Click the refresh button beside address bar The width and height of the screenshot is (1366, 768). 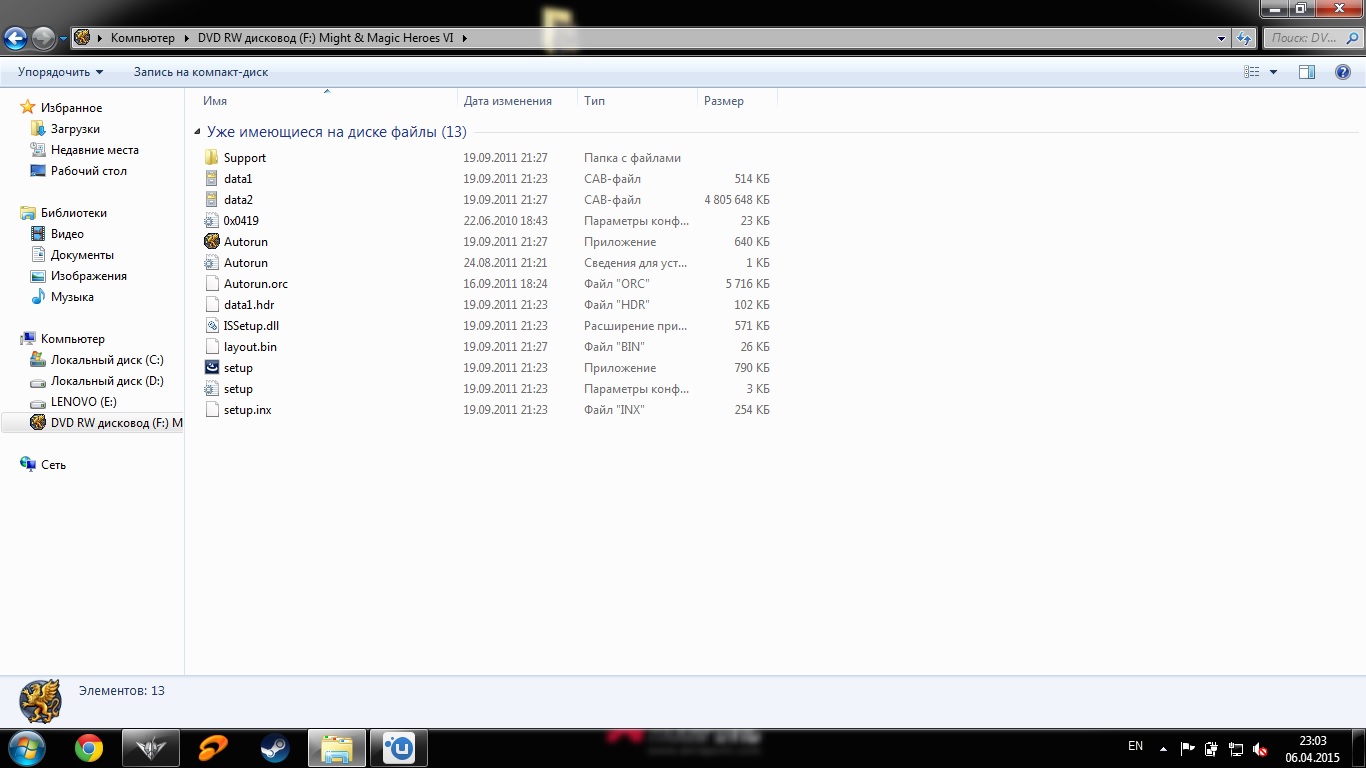coord(1244,38)
